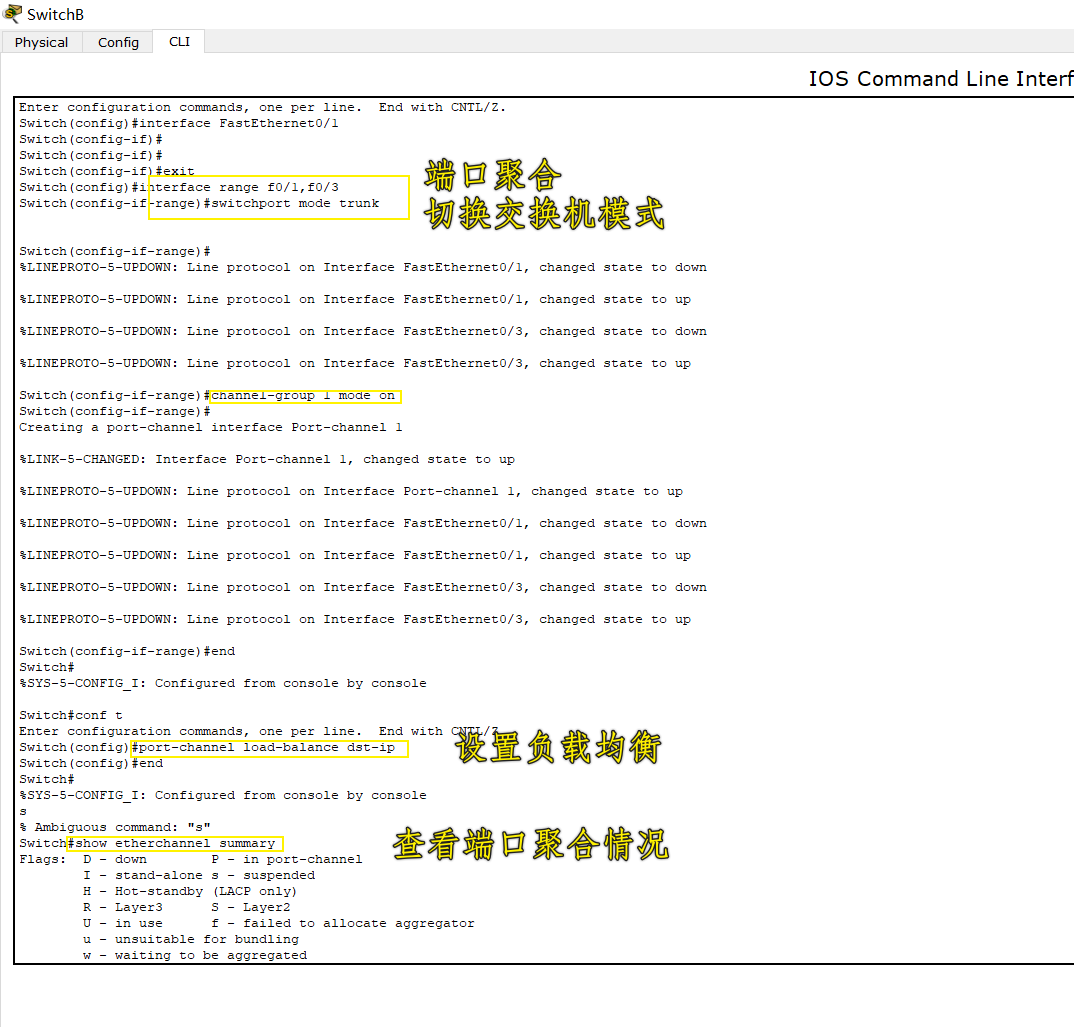Open the Physical tab
1074x1027 pixels.
pyautogui.click(x=41, y=41)
